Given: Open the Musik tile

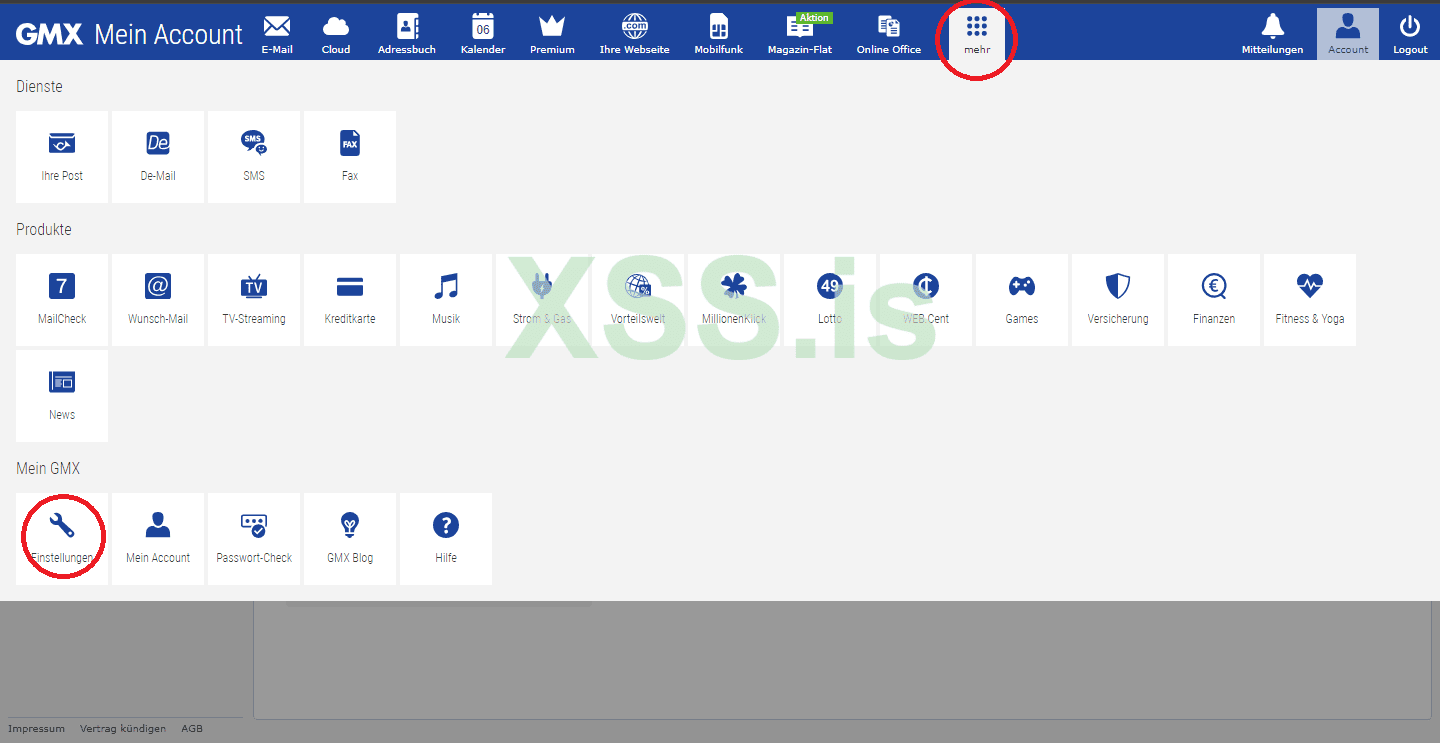Looking at the screenshot, I should click(446, 300).
